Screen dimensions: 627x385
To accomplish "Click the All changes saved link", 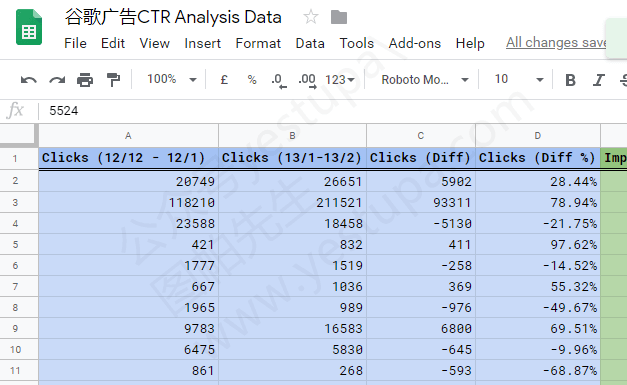I will click(556, 42).
